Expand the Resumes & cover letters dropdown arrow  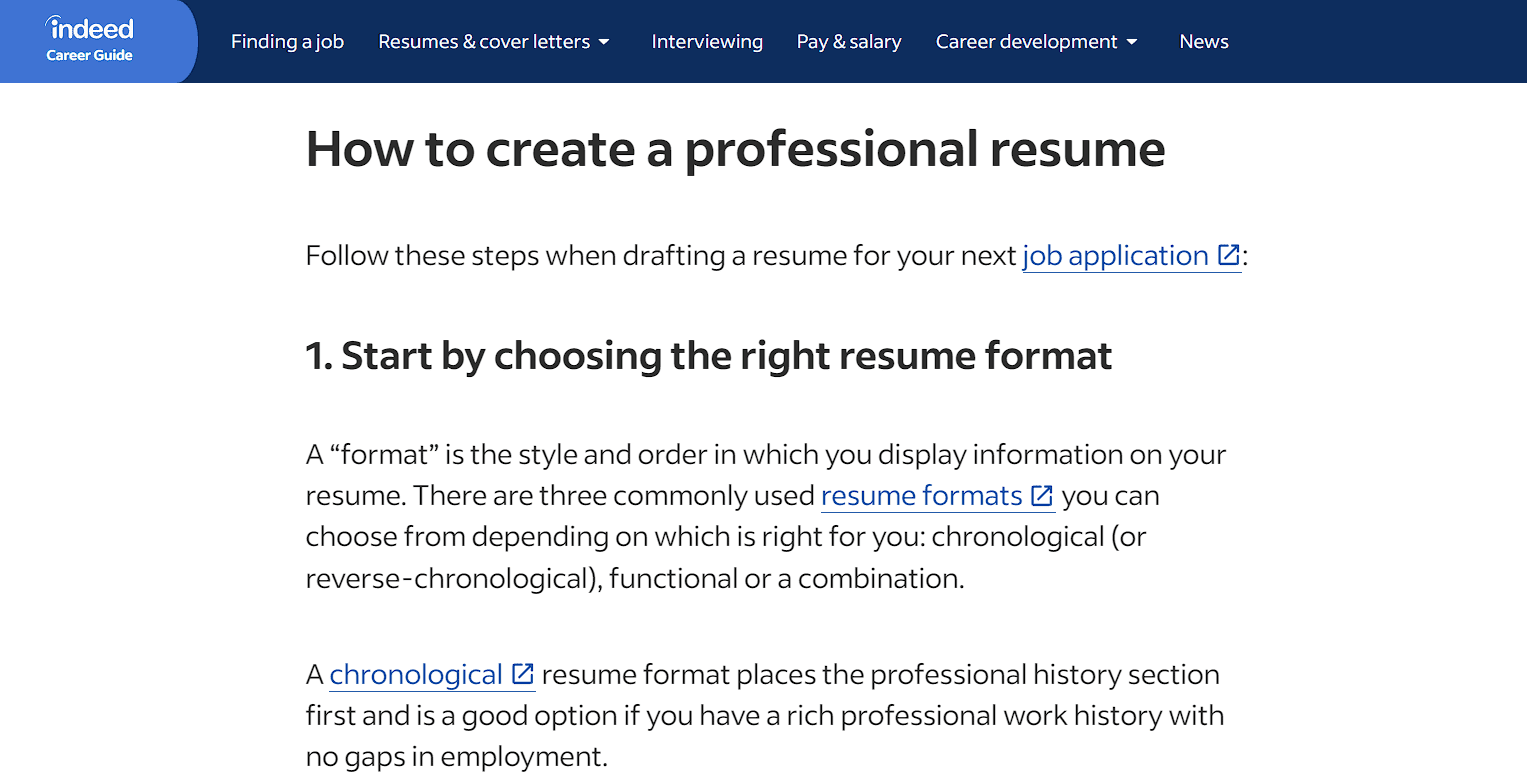pos(604,42)
